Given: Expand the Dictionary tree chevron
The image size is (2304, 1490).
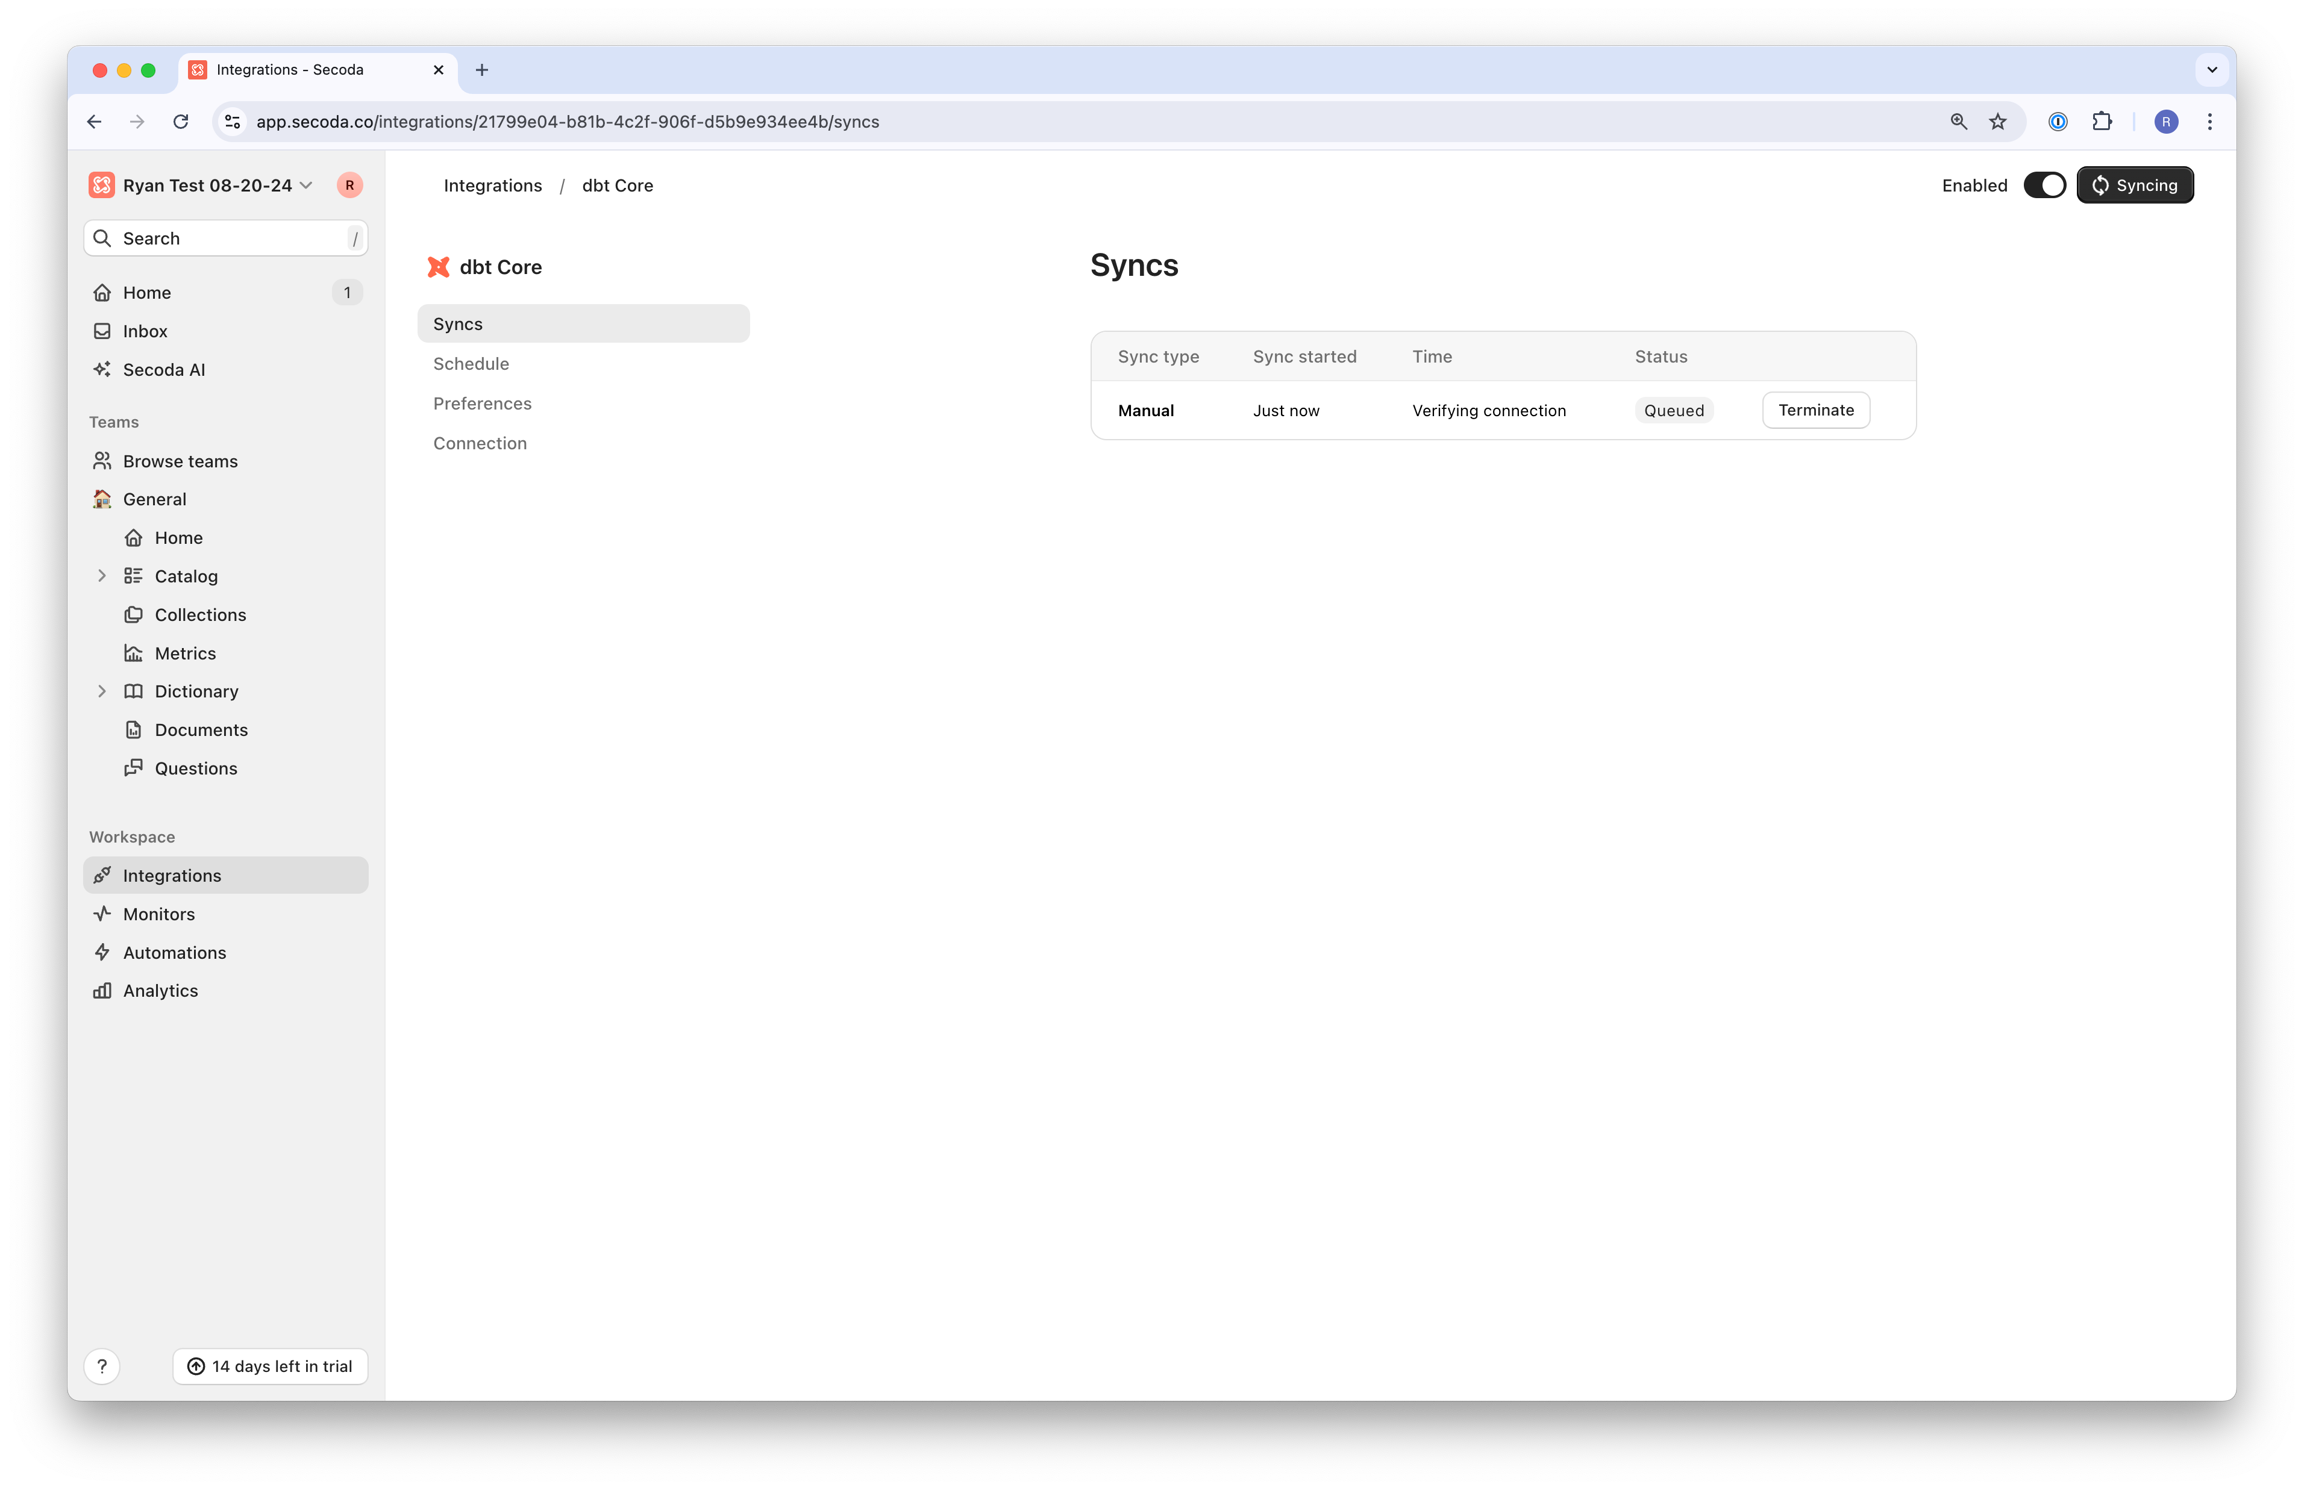Looking at the screenshot, I should pyautogui.click(x=102, y=691).
